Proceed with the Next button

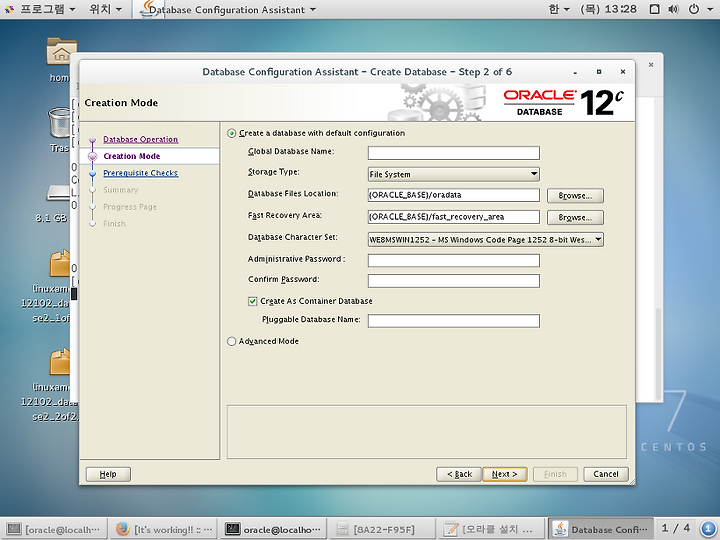tap(505, 474)
